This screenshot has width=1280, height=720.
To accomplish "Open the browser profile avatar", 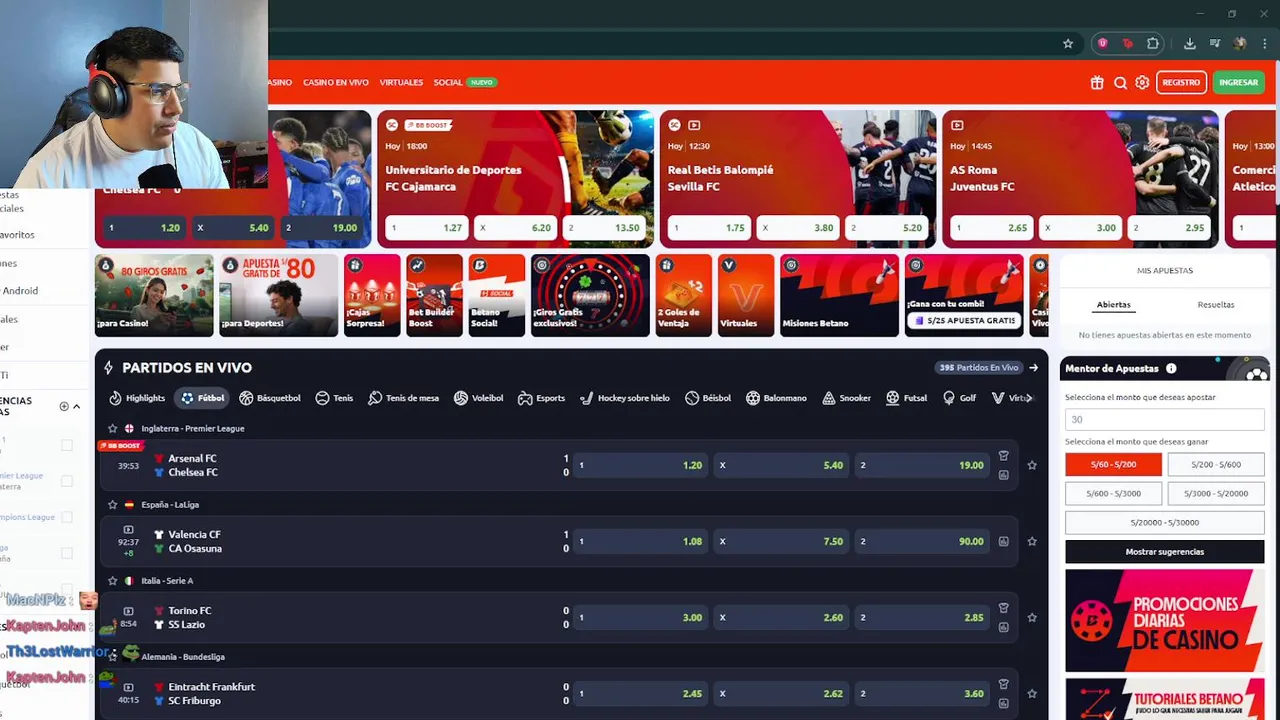I will click(x=1240, y=44).
